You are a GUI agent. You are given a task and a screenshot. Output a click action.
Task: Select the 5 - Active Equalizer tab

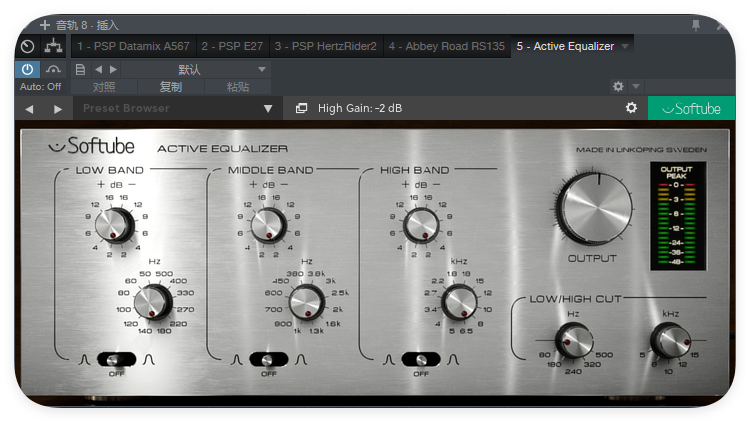(565, 46)
